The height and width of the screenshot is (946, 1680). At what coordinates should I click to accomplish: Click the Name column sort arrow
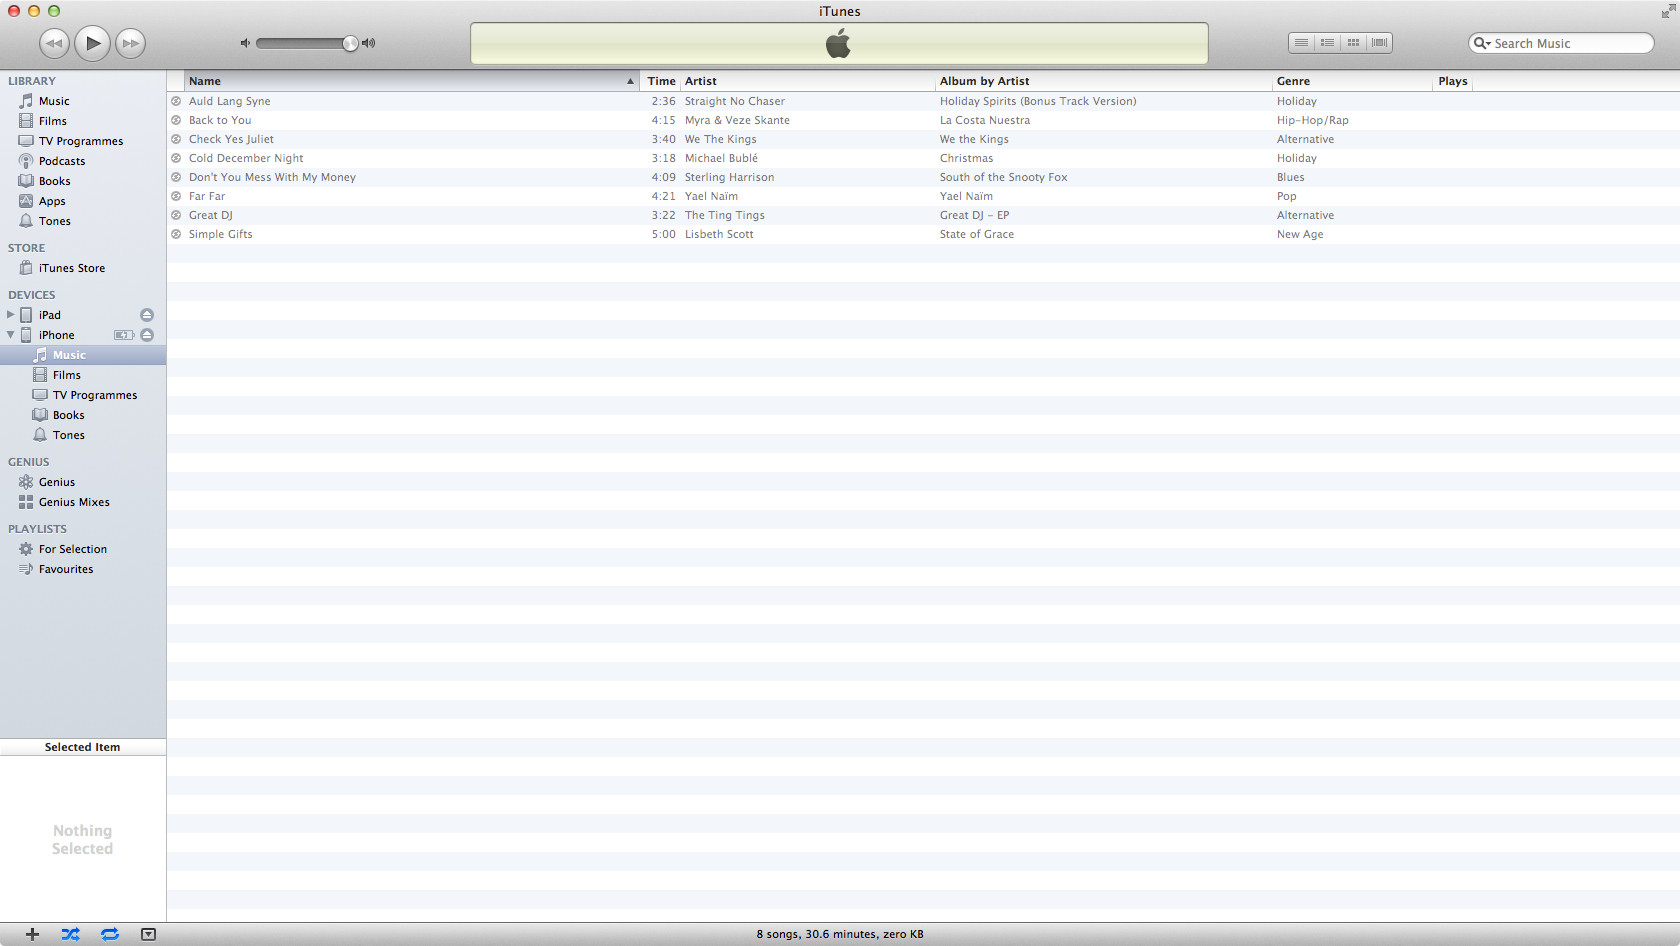click(x=630, y=81)
